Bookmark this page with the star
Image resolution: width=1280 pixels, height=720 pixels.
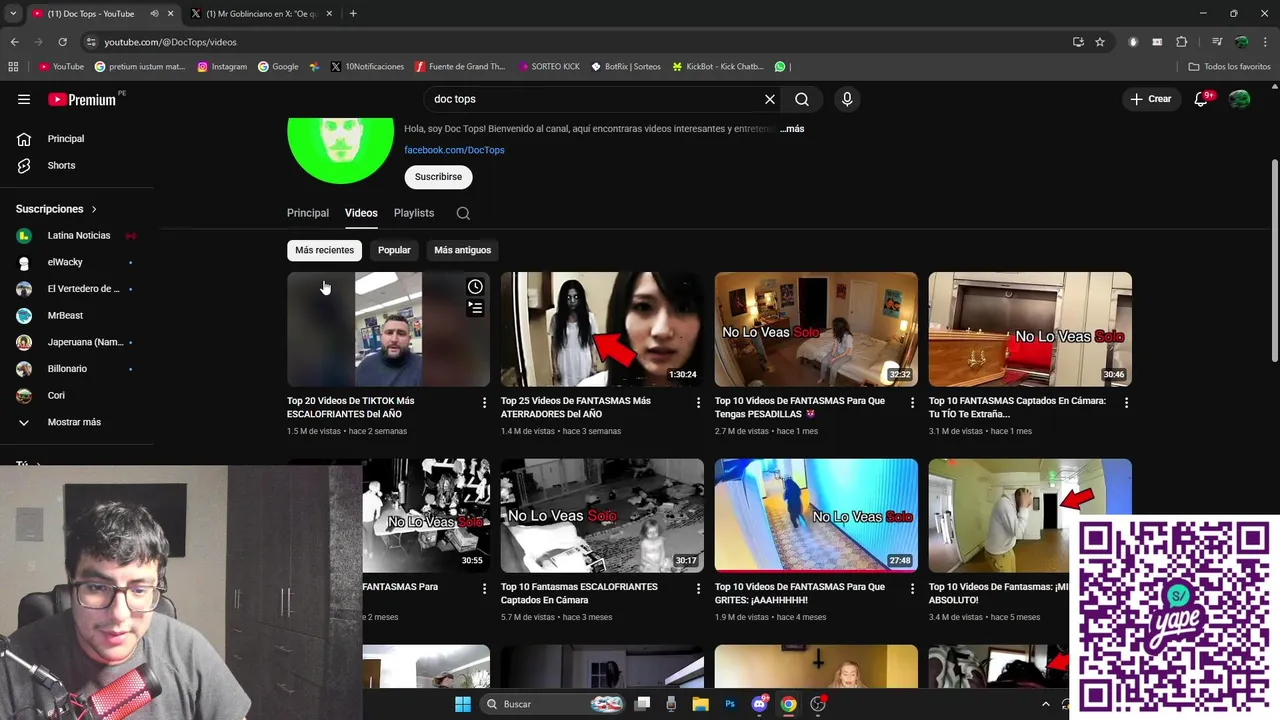click(x=1100, y=42)
